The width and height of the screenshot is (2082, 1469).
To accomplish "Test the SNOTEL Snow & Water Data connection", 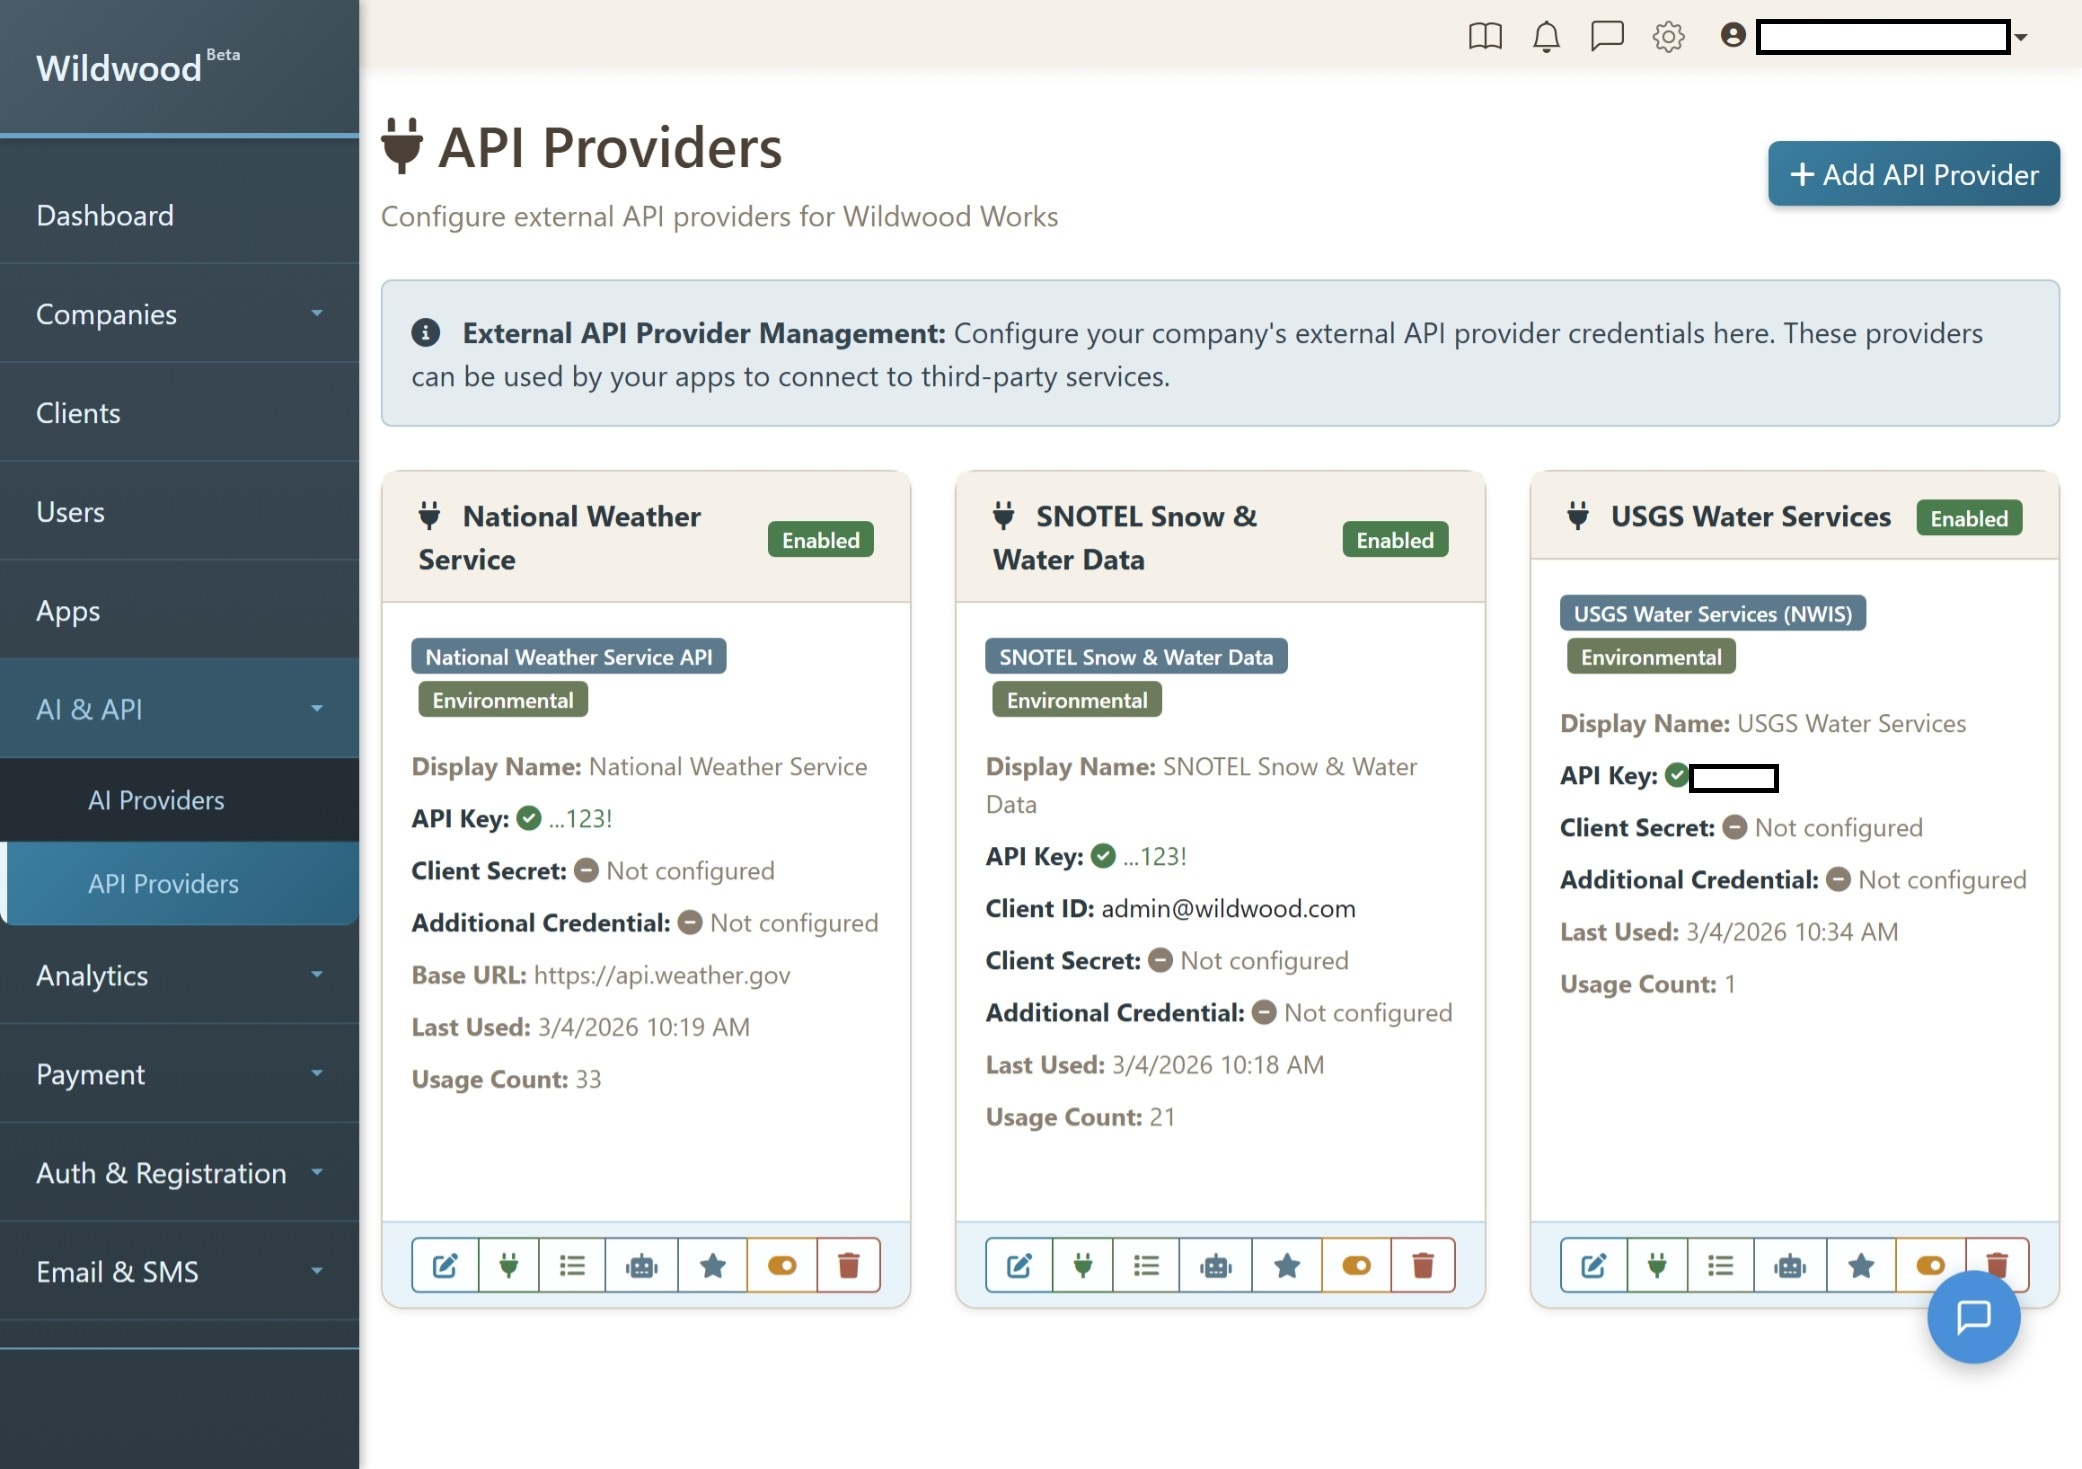I will (1083, 1264).
